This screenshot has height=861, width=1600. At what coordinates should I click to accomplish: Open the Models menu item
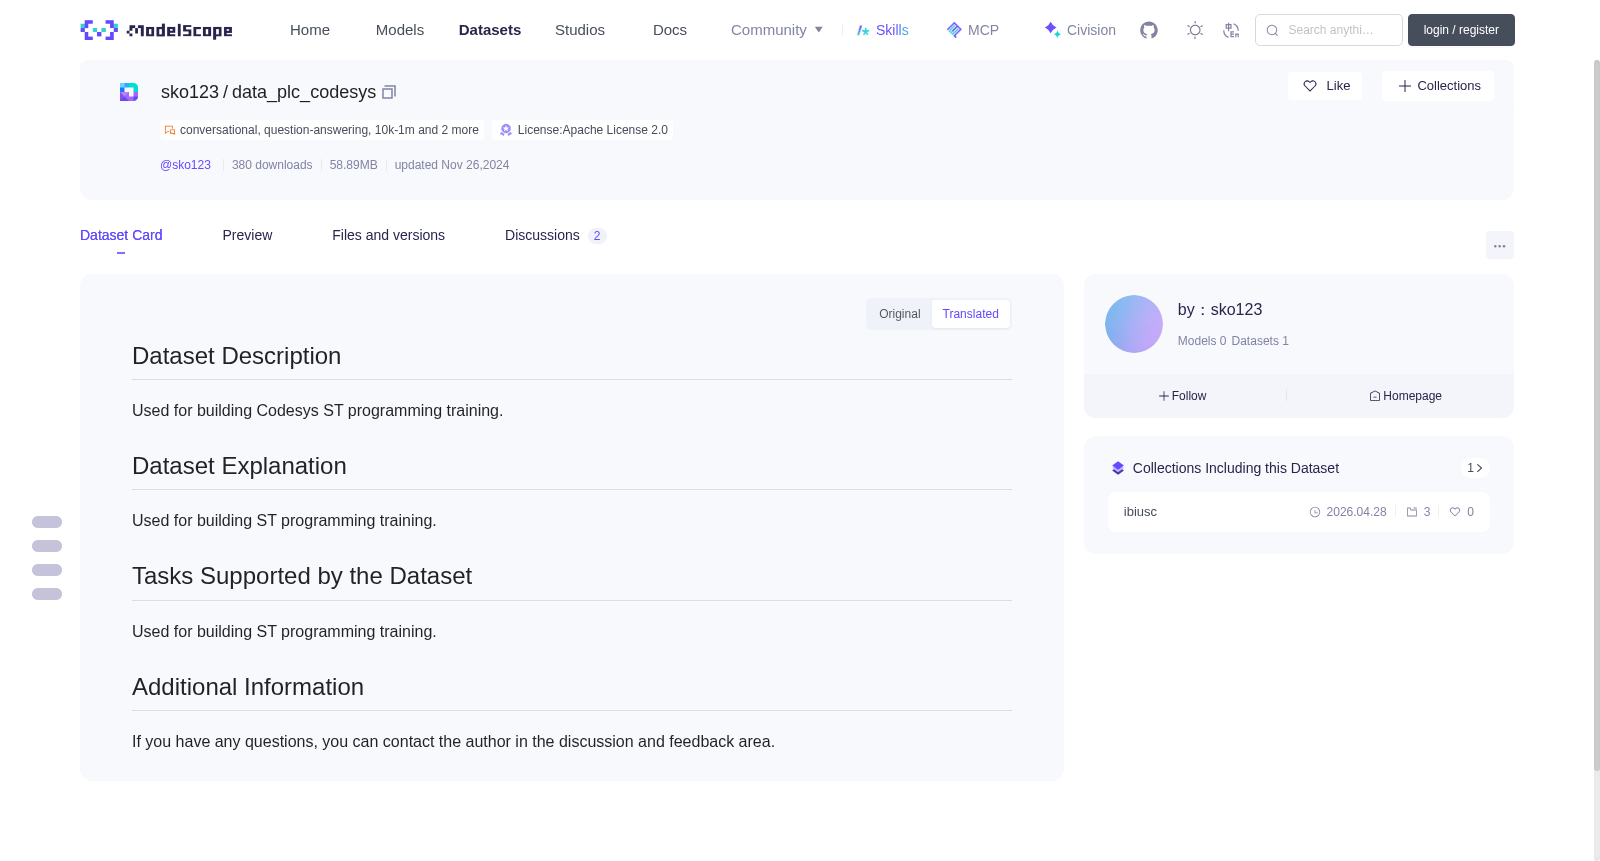tap(400, 30)
